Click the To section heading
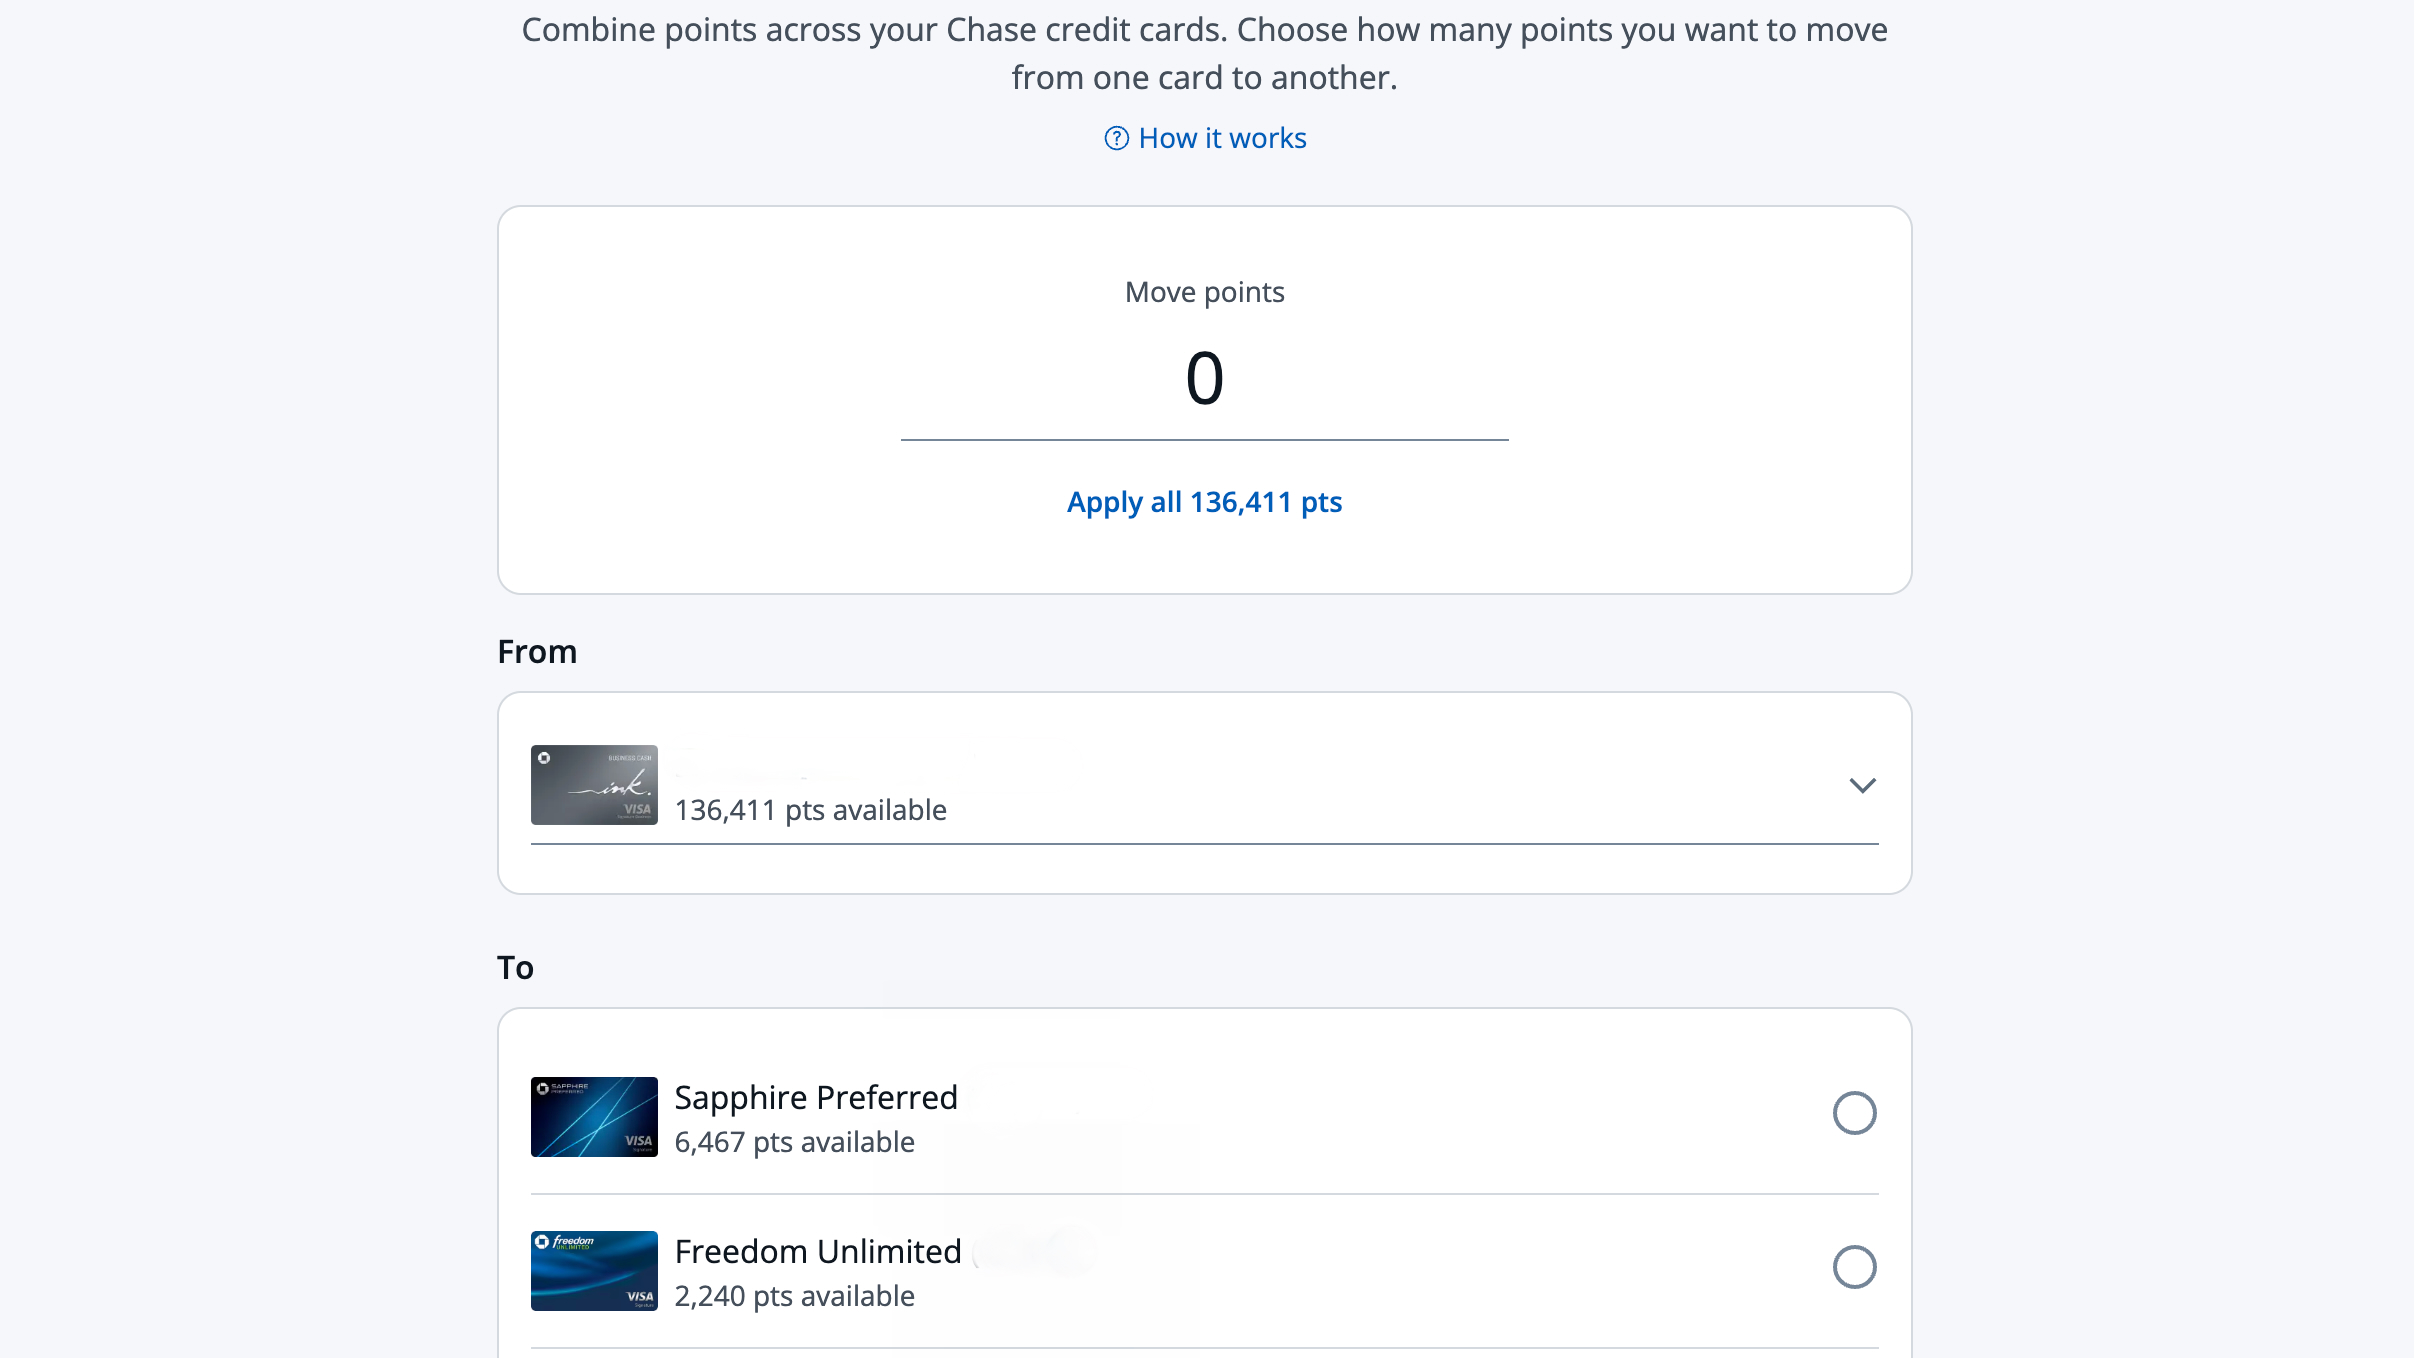Viewport: 2414px width, 1358px height. point(515,968)
